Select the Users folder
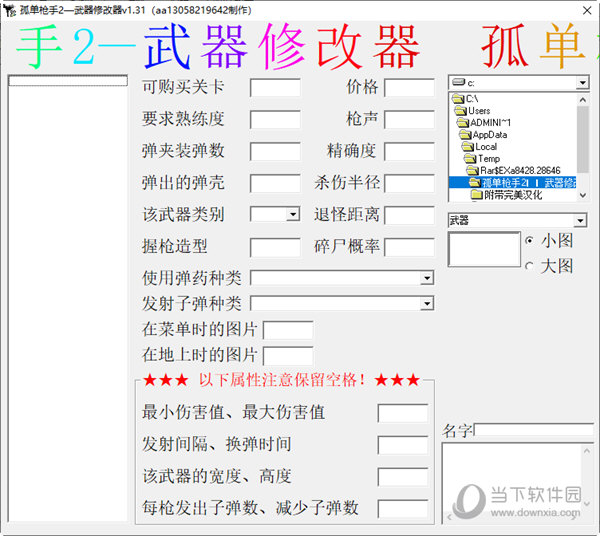 [472, 111]
